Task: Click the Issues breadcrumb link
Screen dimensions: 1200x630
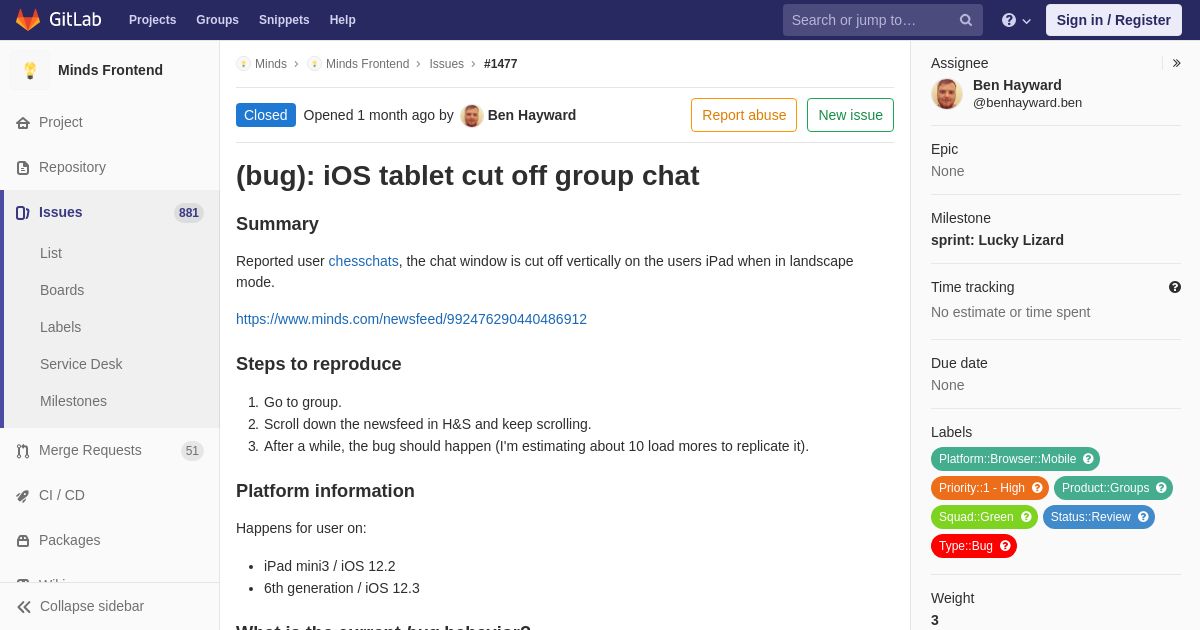Action: (x=446, y=64)
